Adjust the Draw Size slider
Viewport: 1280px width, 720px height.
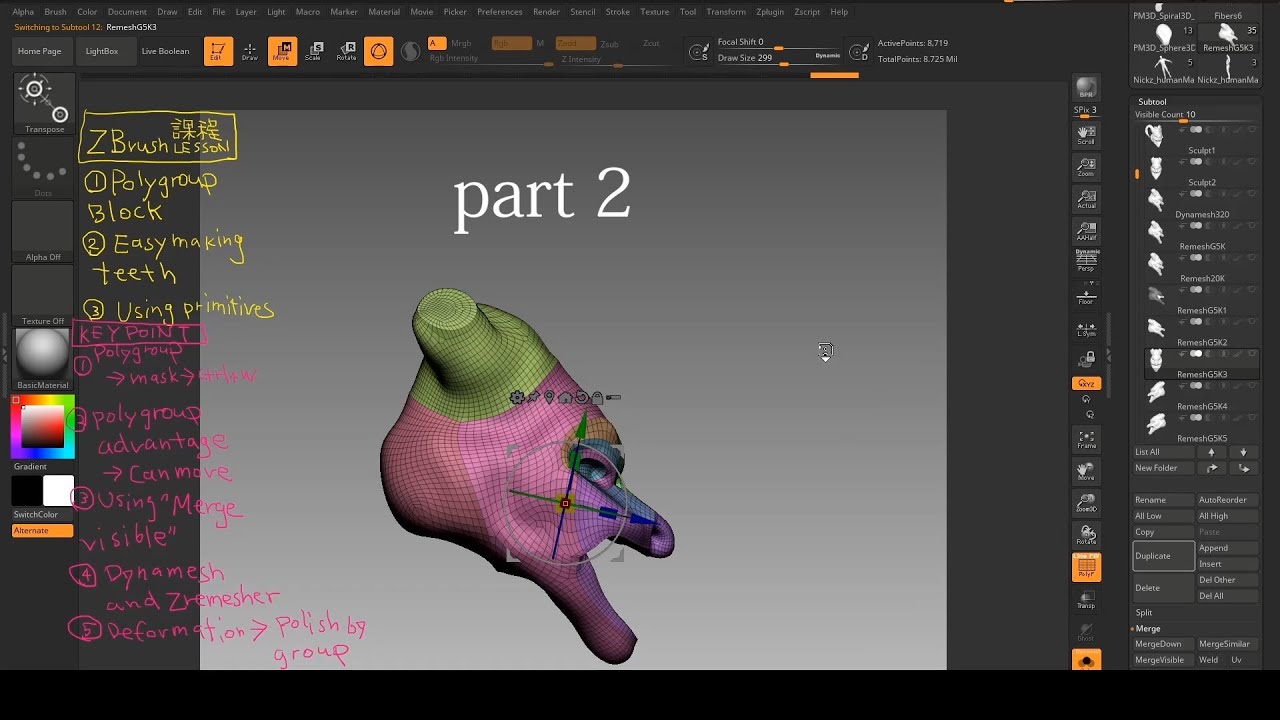pyautogui.click(x=768, y=61)
